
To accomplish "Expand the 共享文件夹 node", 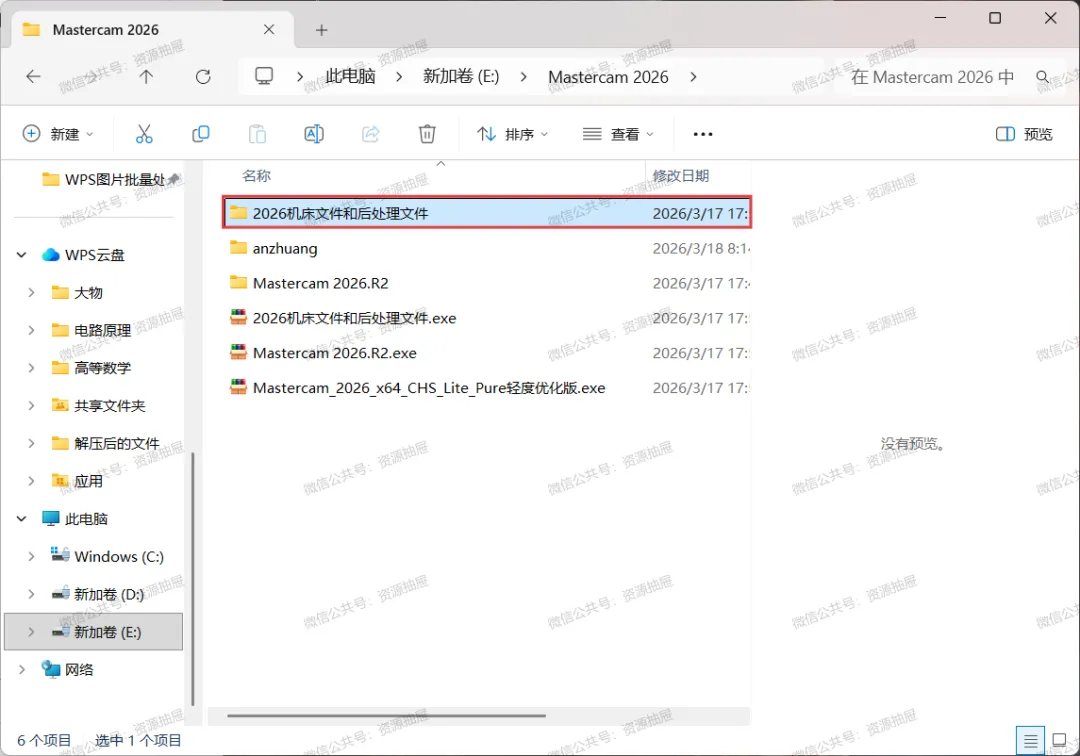I will pyautogui.click(x=31, y=406).
